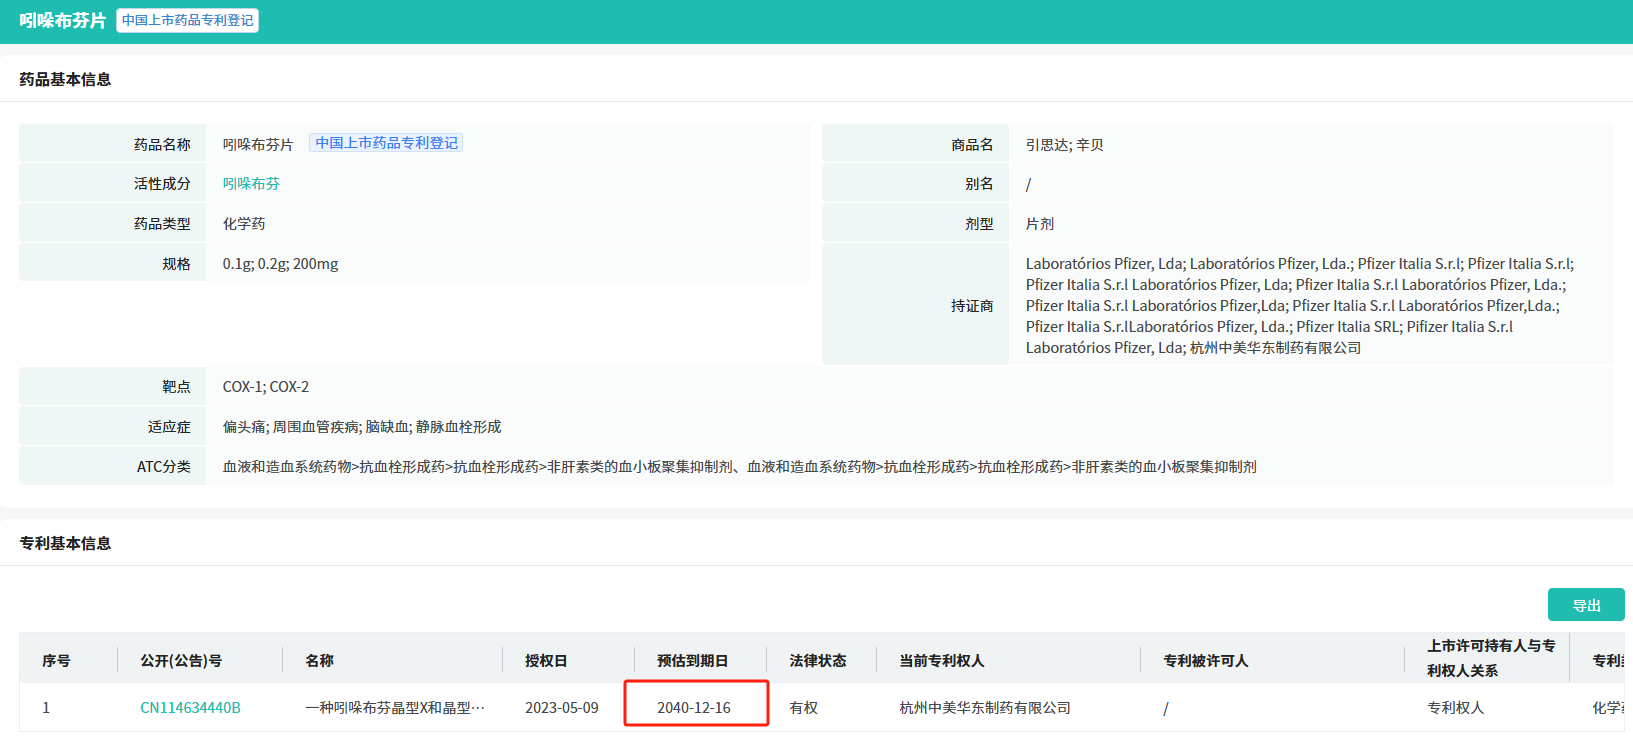Image resolution: width=1633 pixels, height=747 pixels.
Task: Click the 有权 legal status cell
Action: click(x=803, y=708)
